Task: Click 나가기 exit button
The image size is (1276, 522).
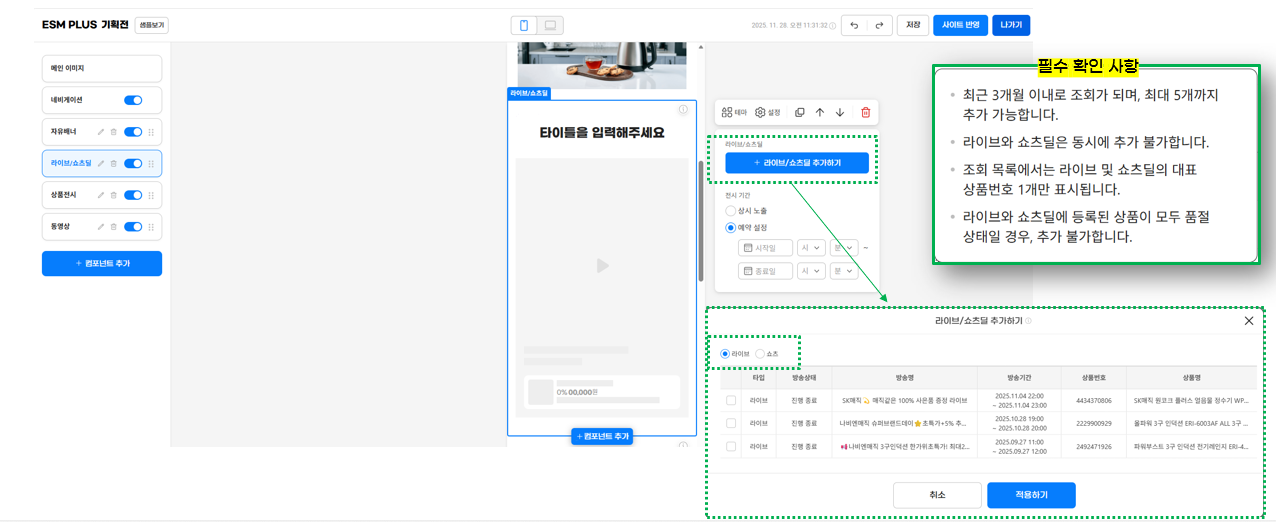Action: click(1011, 25)
